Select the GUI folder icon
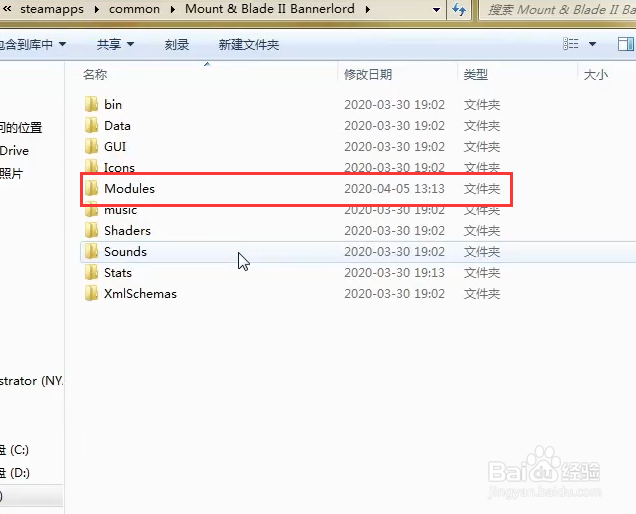This screenshot has width=636, height=514. pyautogui.click(x=92, y=146)
